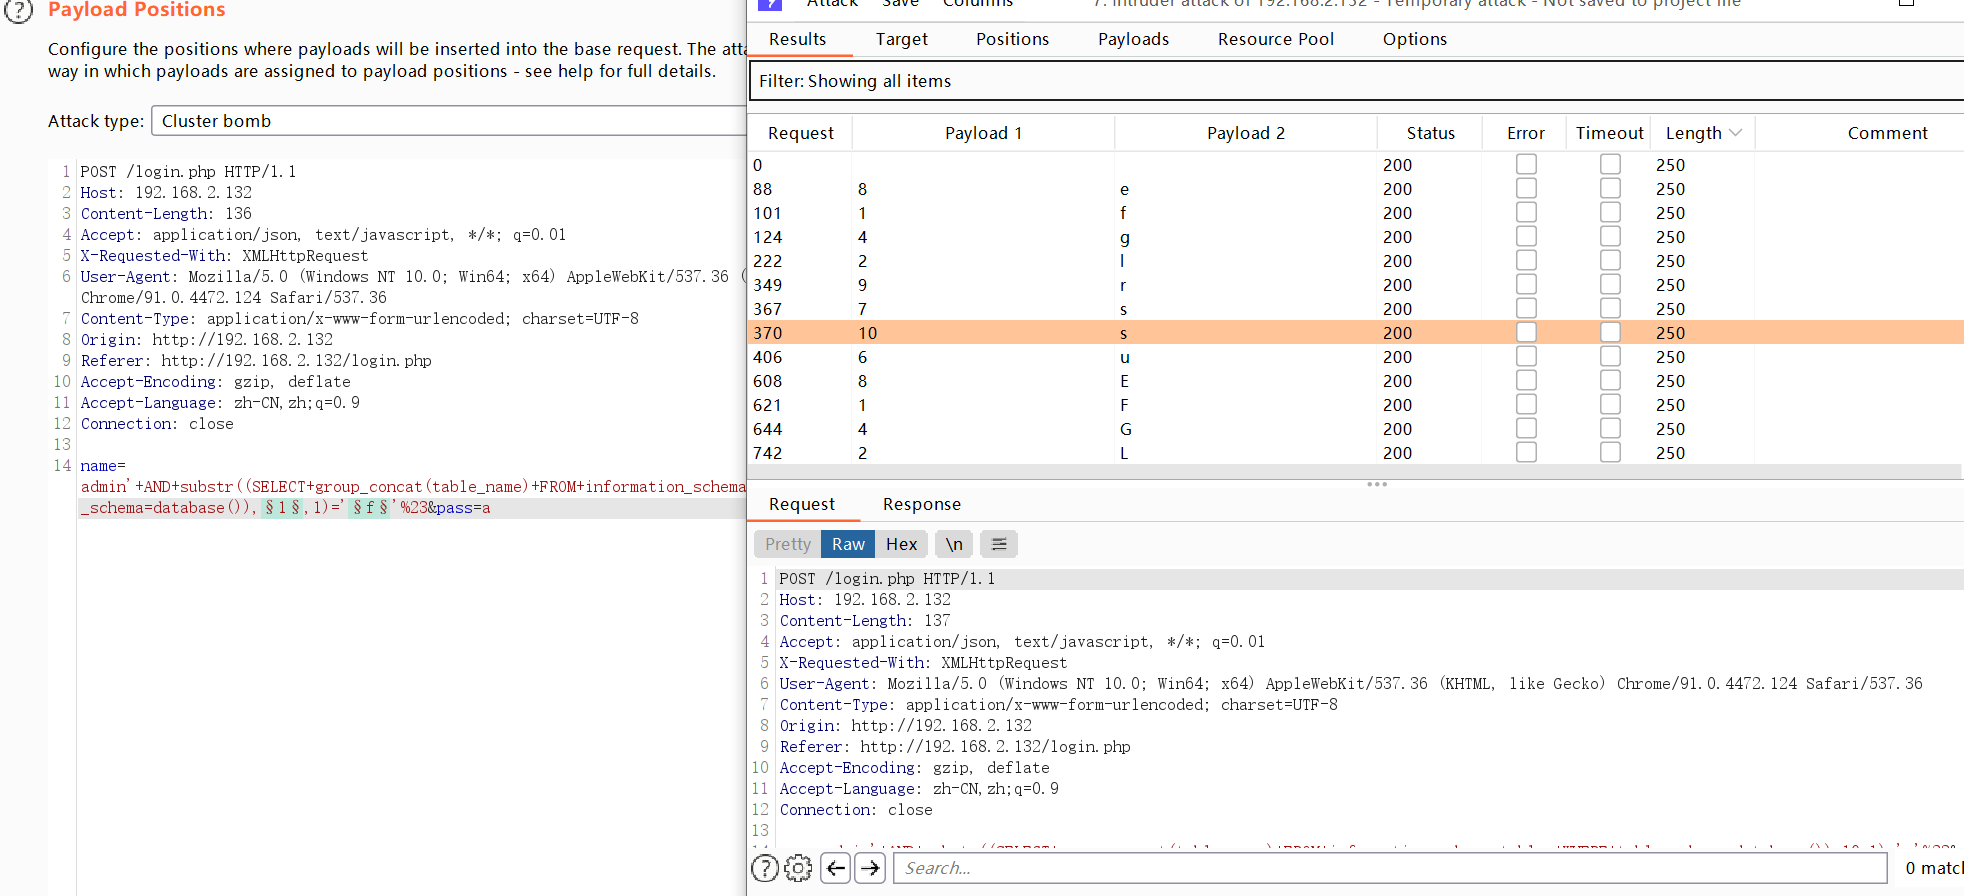
Task: Select result row with request 608
Action: point(1356,380)
